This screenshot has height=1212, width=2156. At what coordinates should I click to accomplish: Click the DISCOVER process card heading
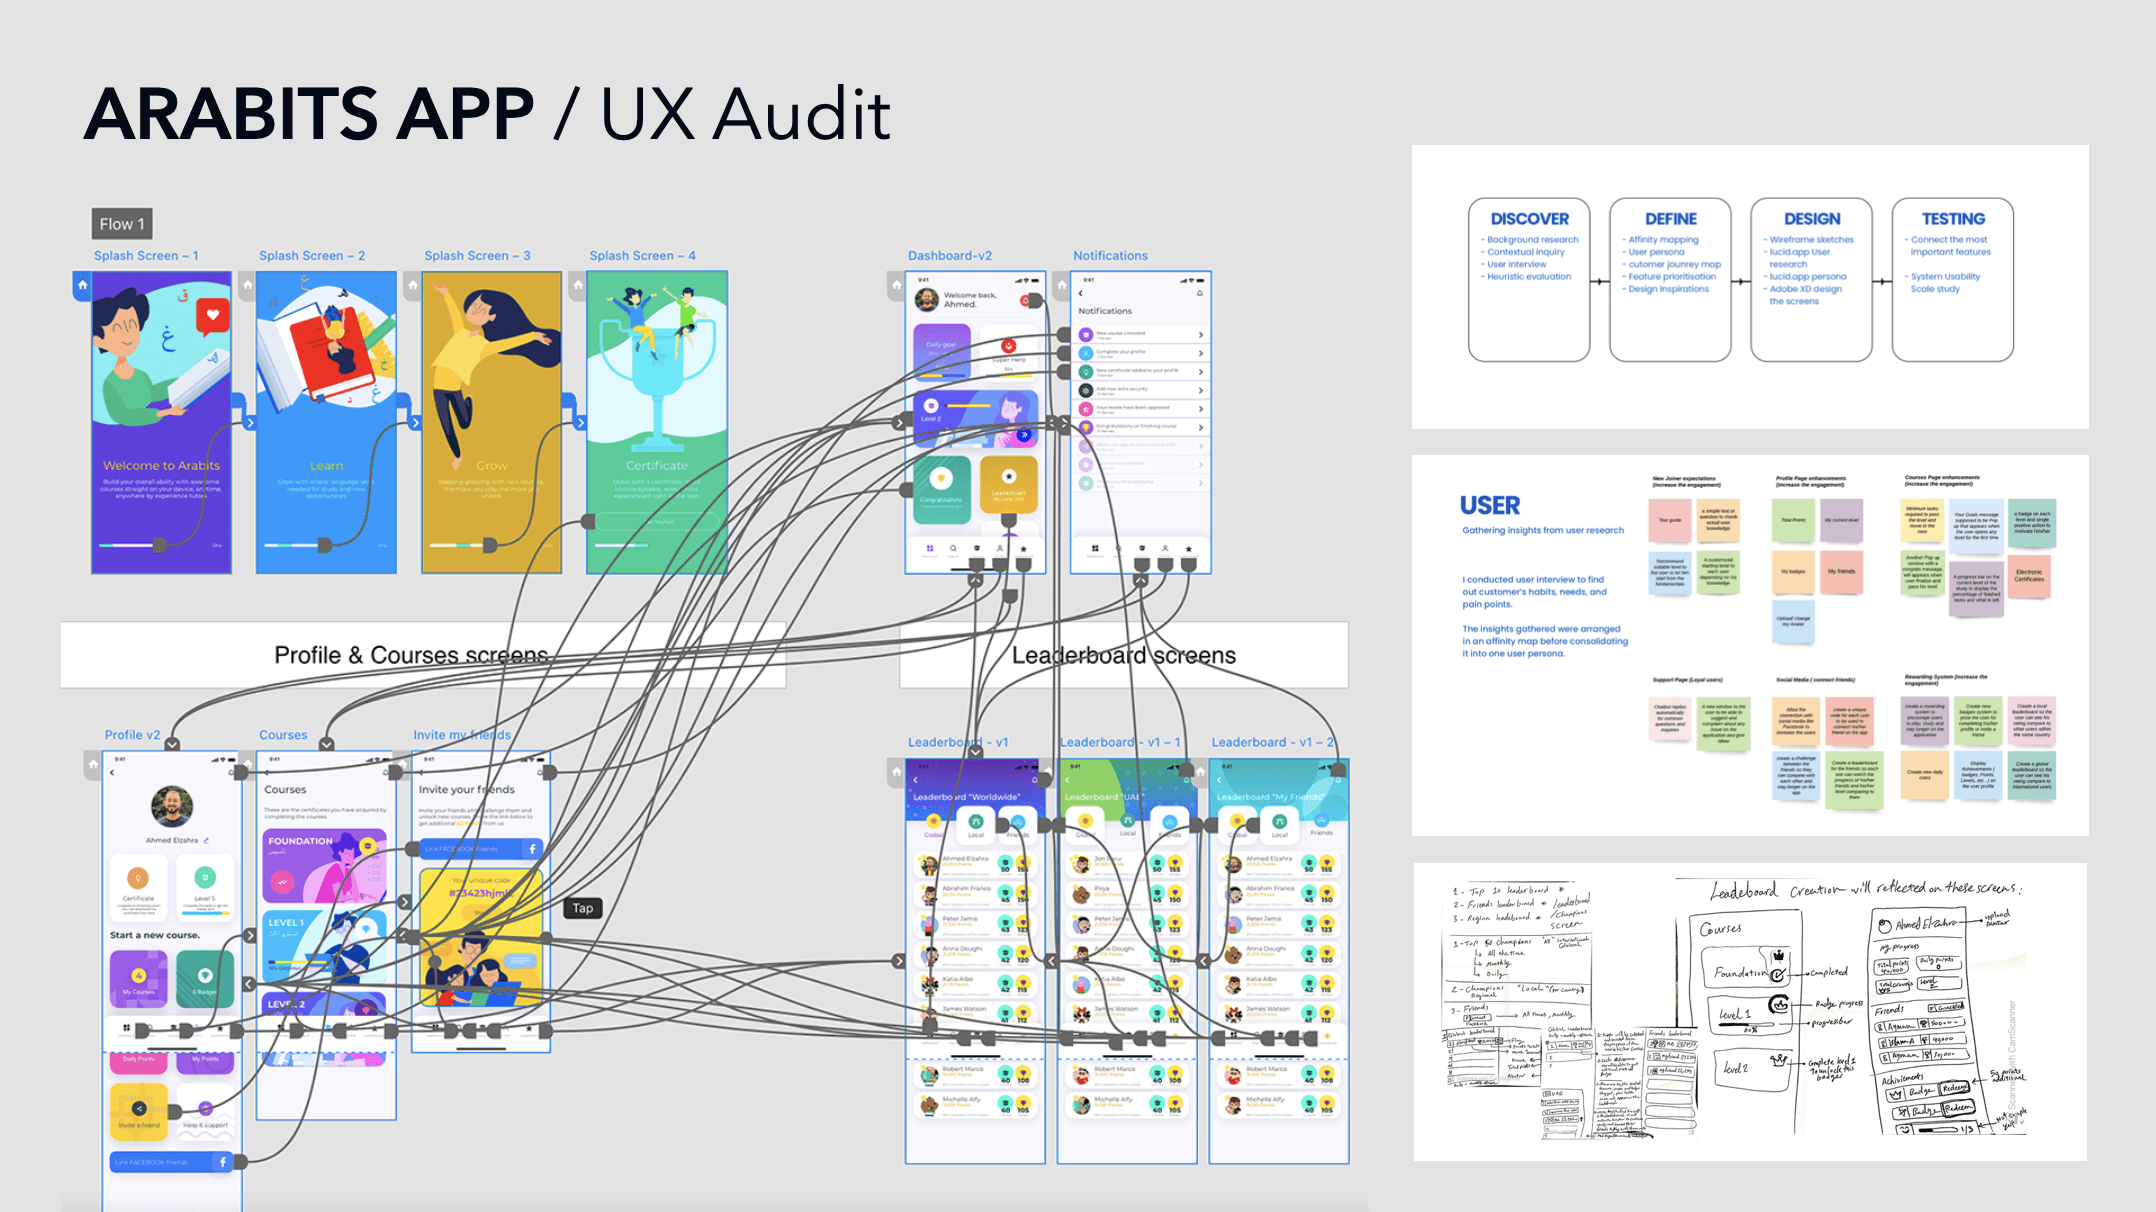coord(1530,219)
